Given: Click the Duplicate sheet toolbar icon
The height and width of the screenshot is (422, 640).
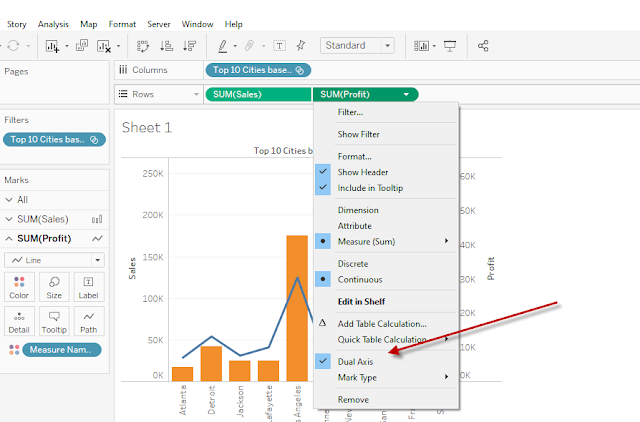Looking at the screenshot, I should pos(82,45).
